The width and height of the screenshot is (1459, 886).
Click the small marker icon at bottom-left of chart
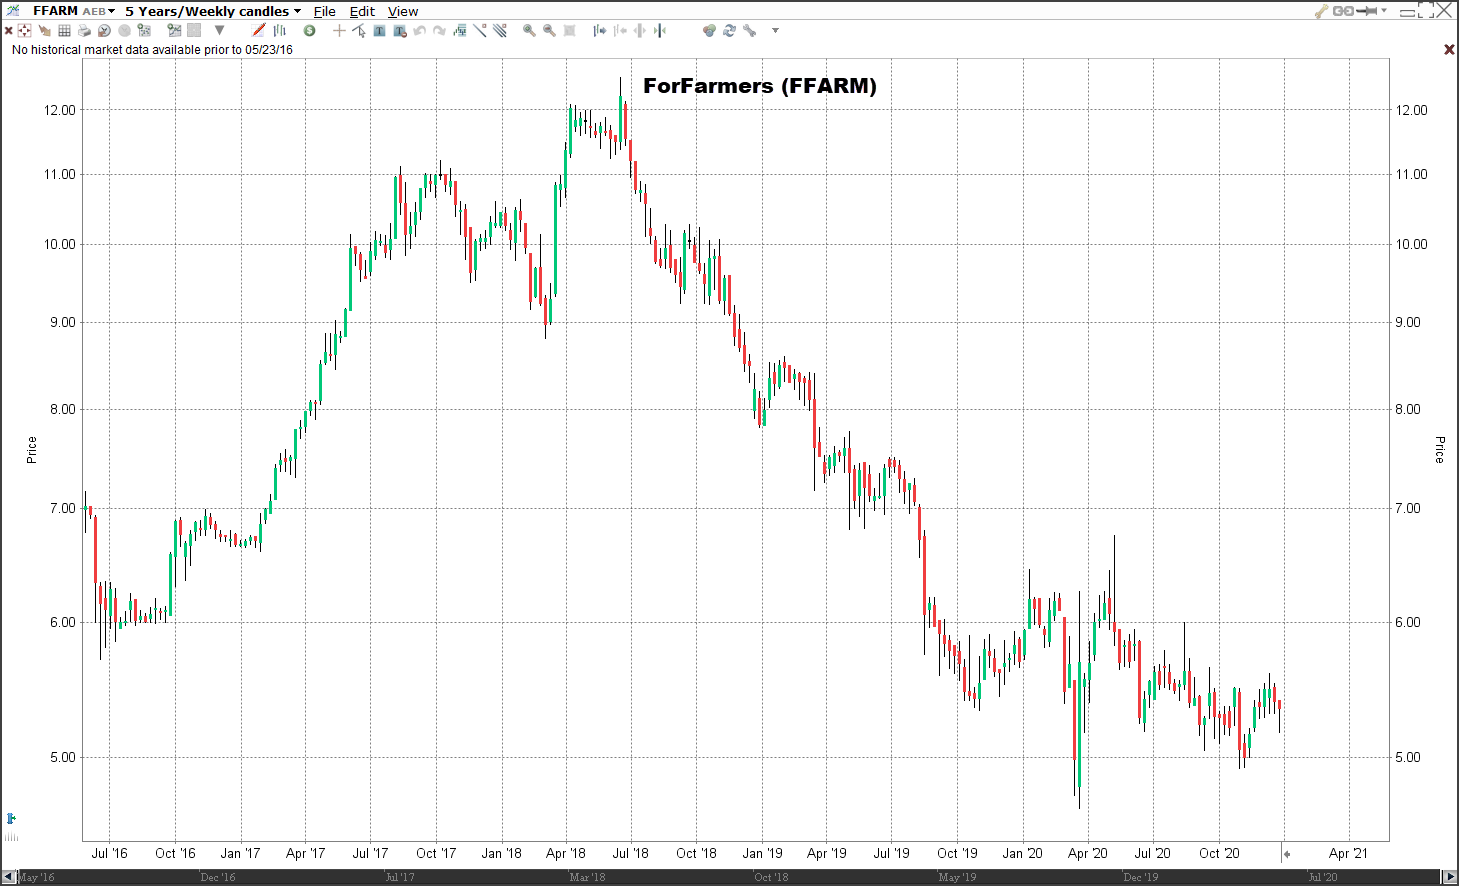coord(11,818)
